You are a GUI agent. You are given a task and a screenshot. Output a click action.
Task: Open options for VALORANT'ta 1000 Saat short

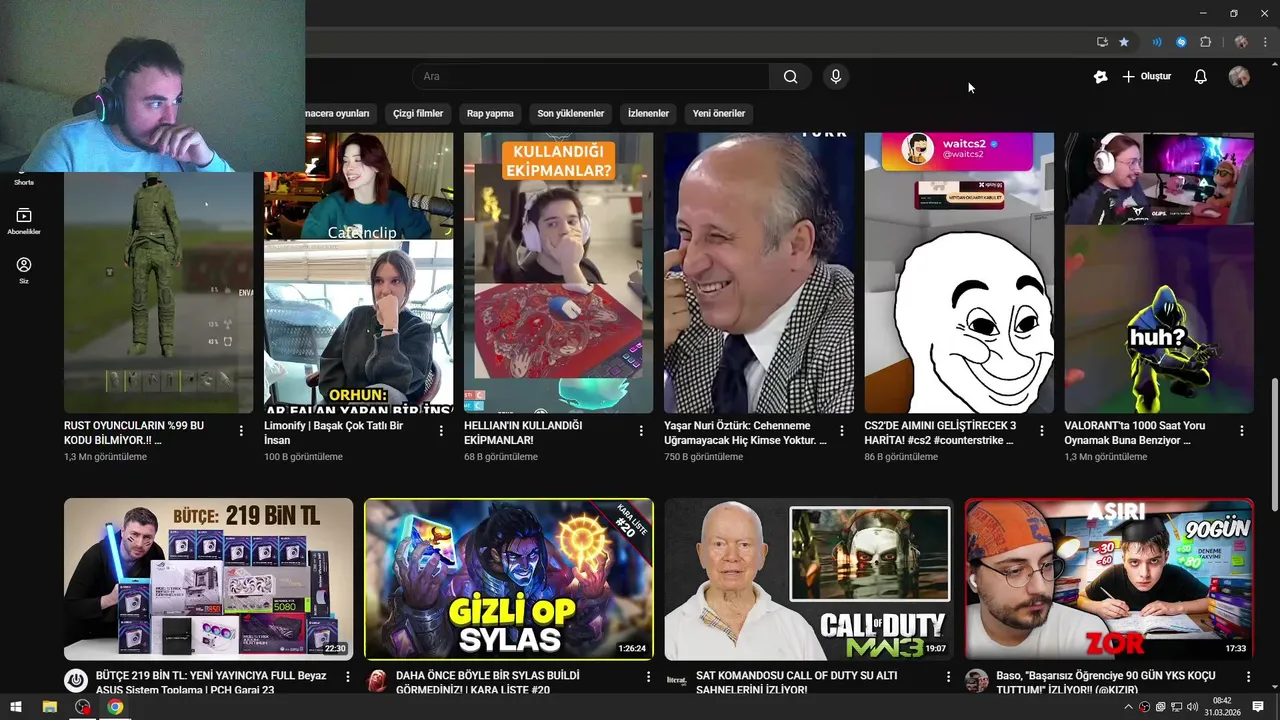[1242, 431]
